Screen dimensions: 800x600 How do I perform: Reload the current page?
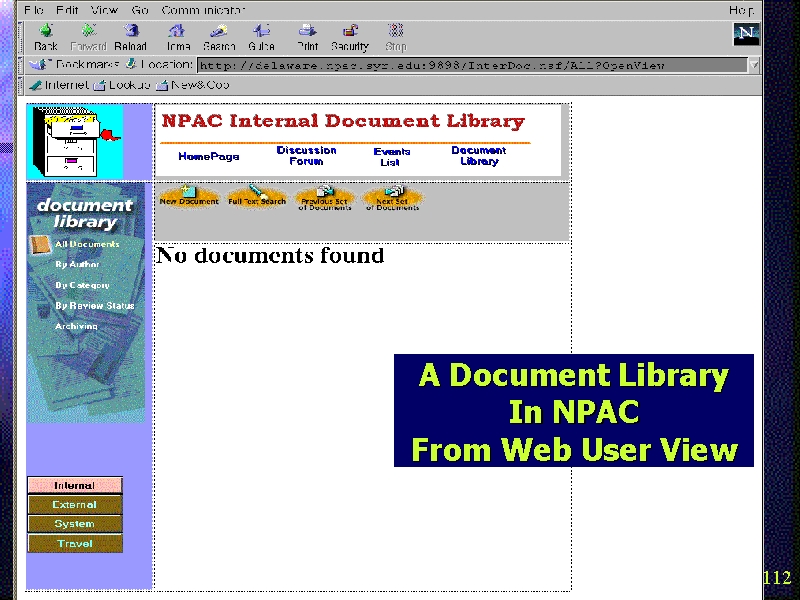pyautogui.click(x=131, y=31)
